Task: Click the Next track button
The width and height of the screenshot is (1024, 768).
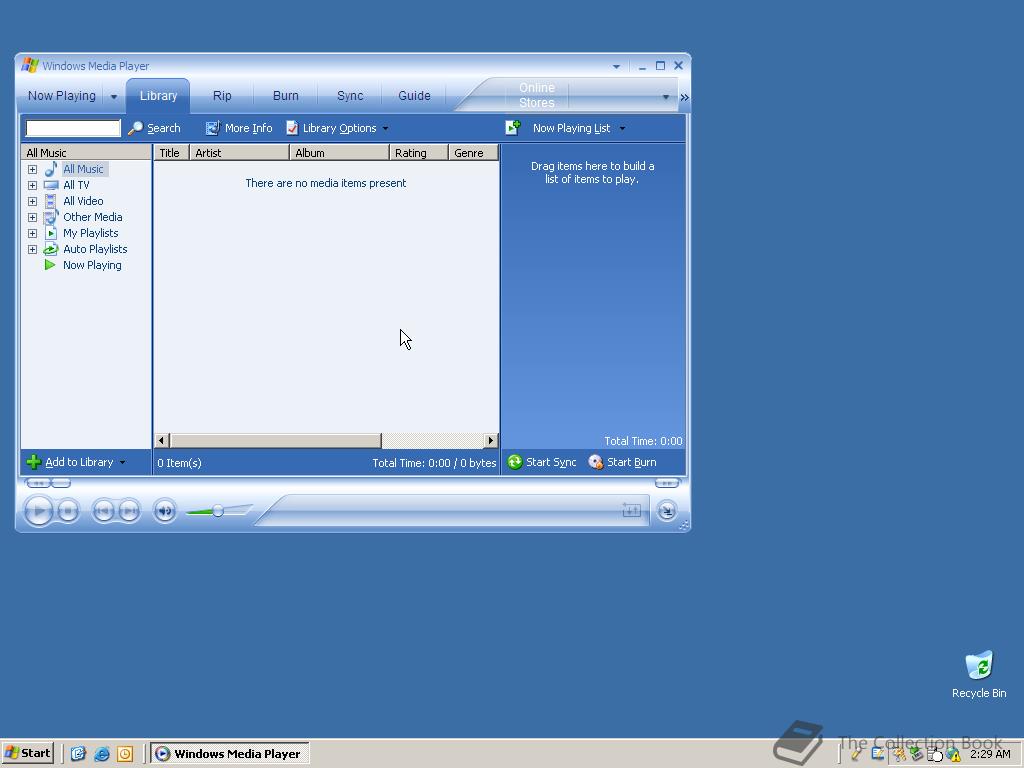Action: click(x=129, y=511)
